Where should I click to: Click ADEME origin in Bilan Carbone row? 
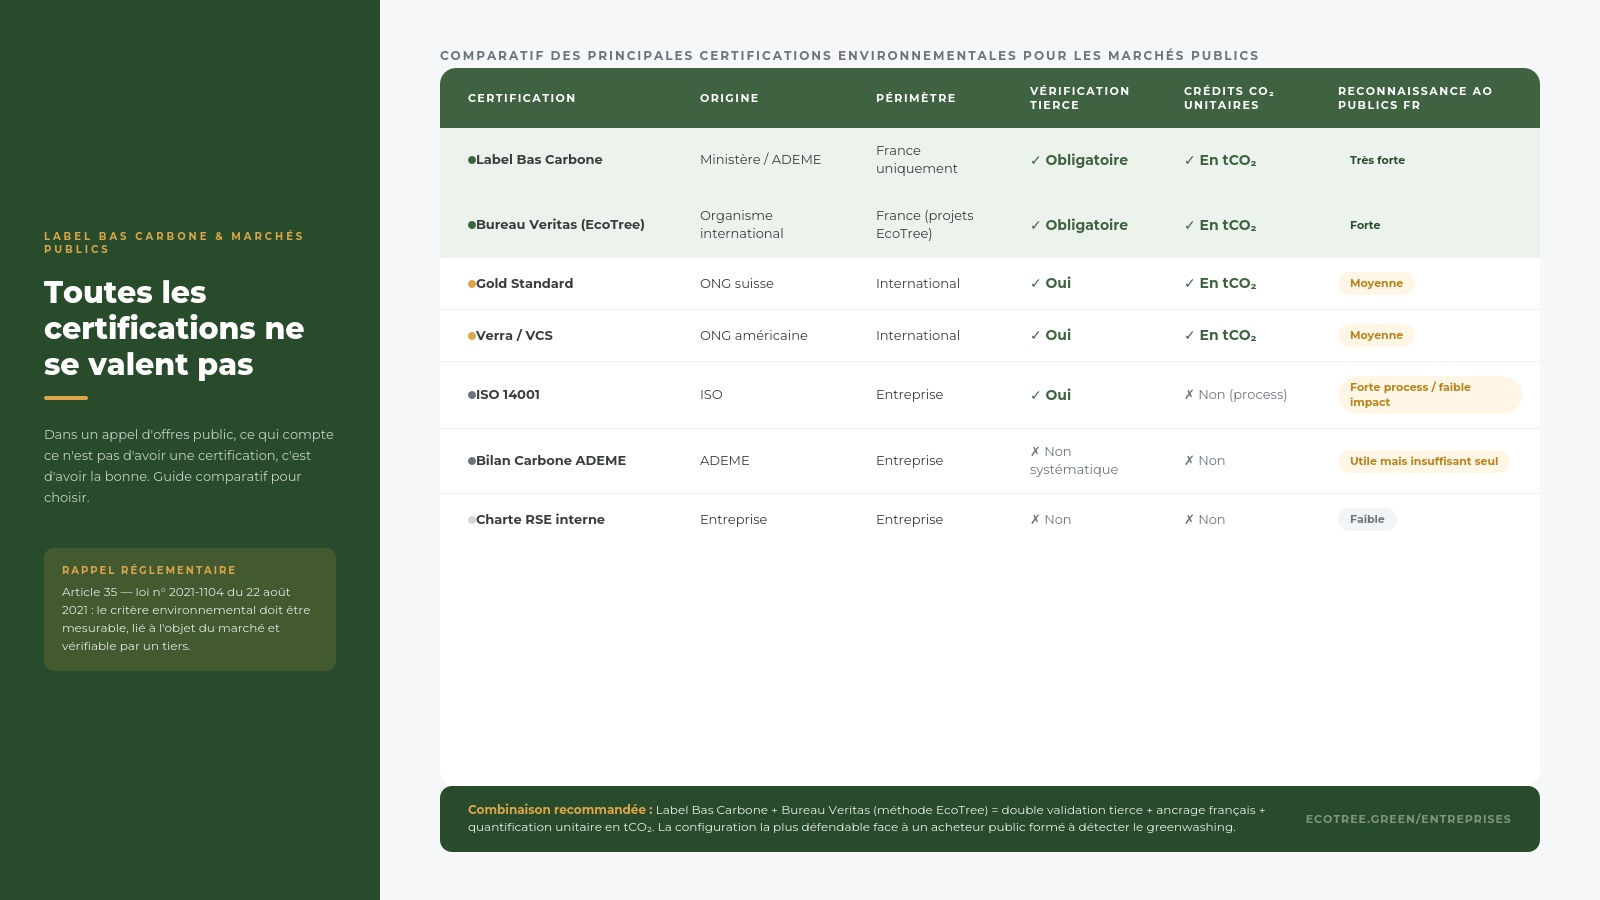725,461
